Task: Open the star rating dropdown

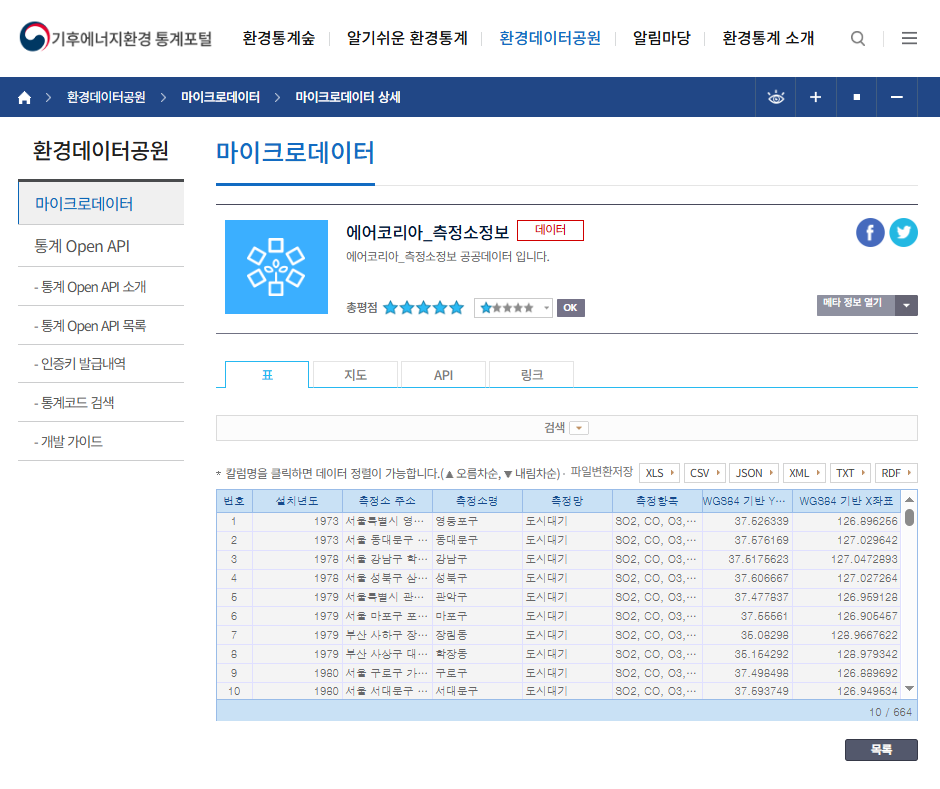Action: (514, 308)
